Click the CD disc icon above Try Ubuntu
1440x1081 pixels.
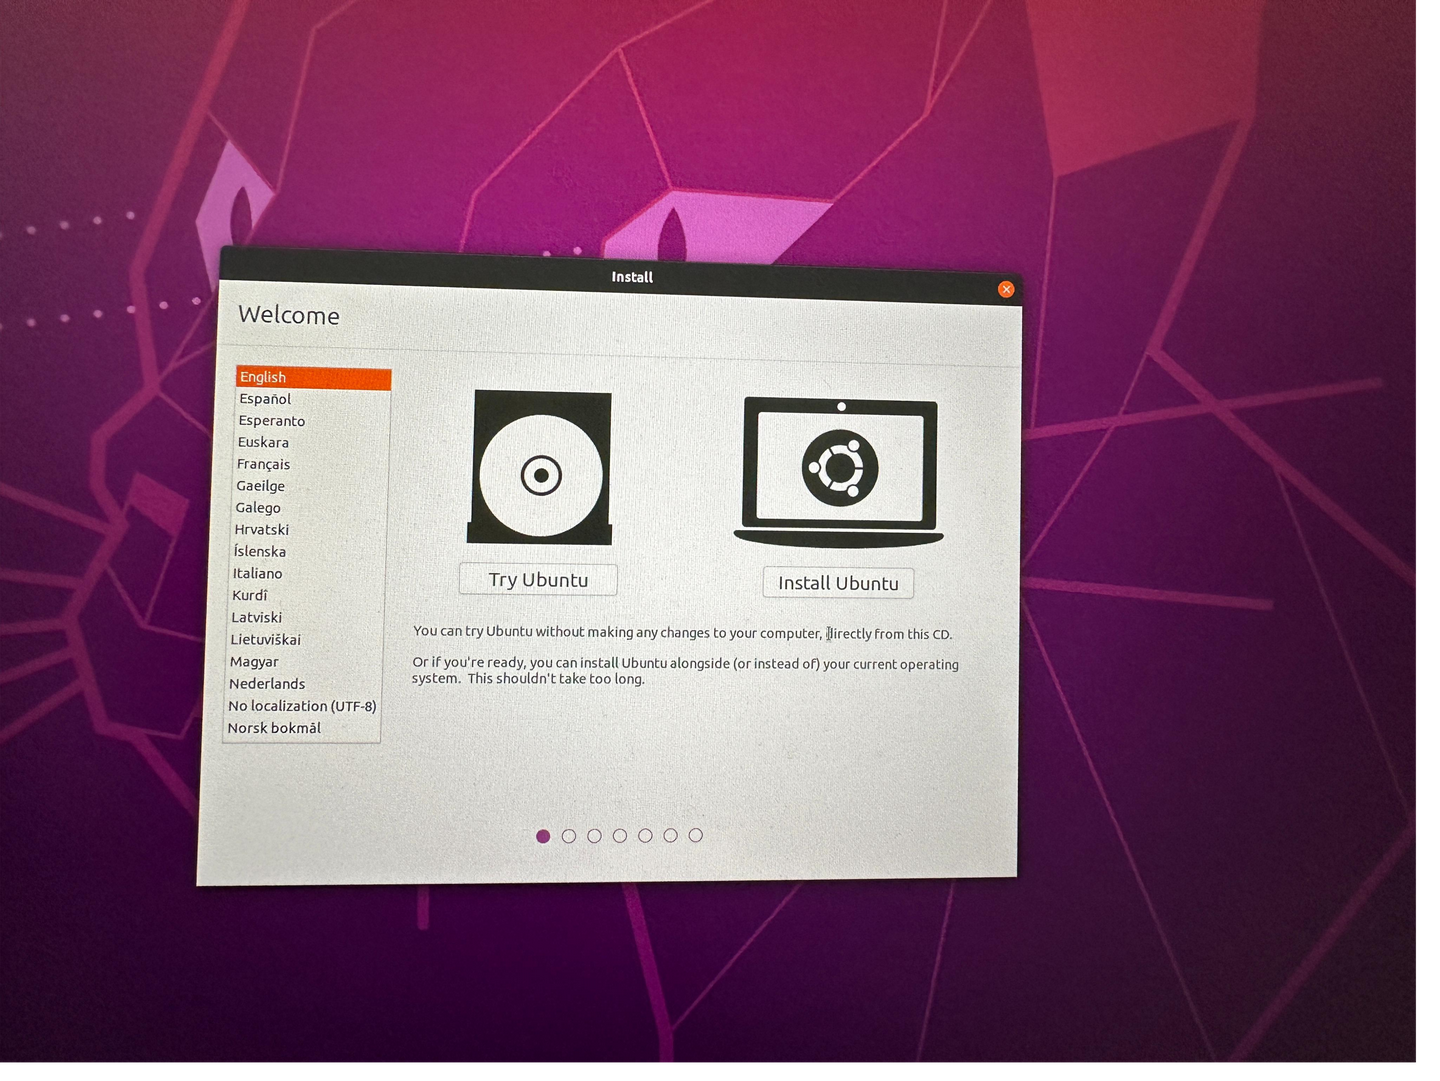(x=541, y=467)
